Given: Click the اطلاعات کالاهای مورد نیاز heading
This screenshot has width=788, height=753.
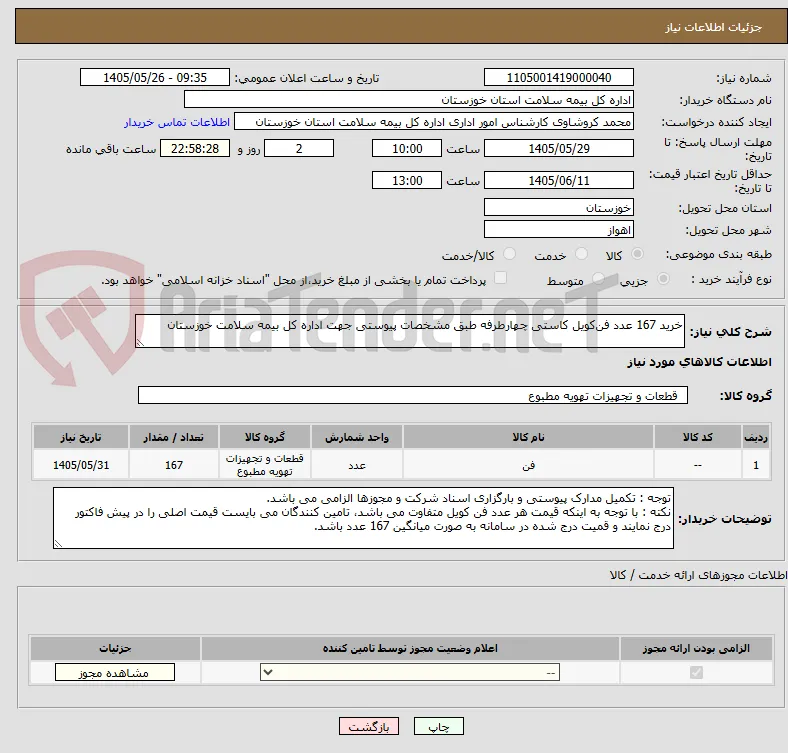Looking at the screenshot, I should (x=699, y=362).
